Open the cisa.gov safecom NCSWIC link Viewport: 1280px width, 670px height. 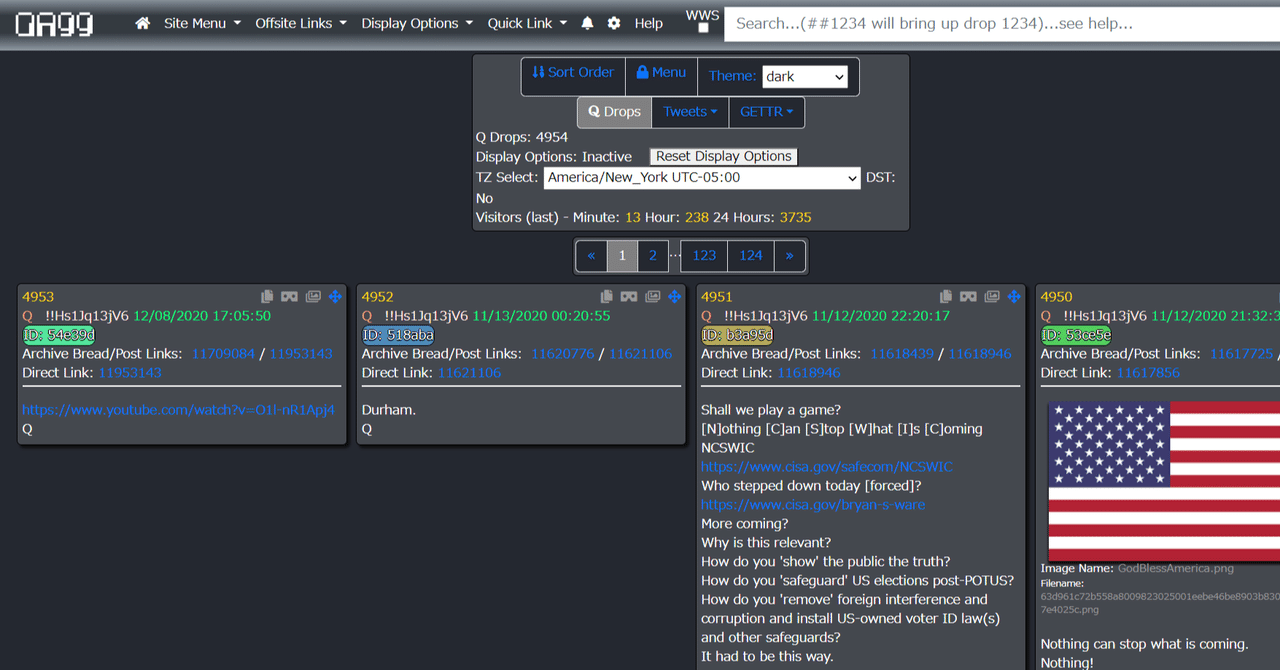(827, 467)
